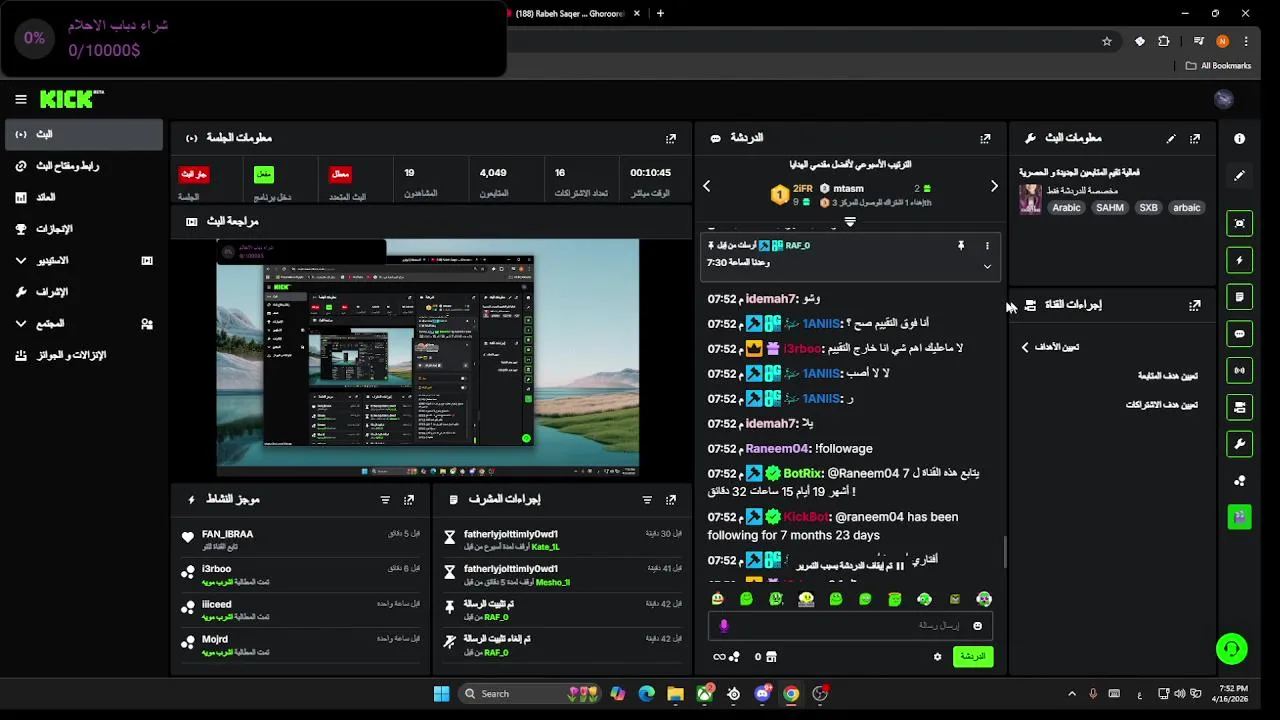Click the info icon in right toolbar
The height and width of the screenshot is (720, 1280).
1240,139
